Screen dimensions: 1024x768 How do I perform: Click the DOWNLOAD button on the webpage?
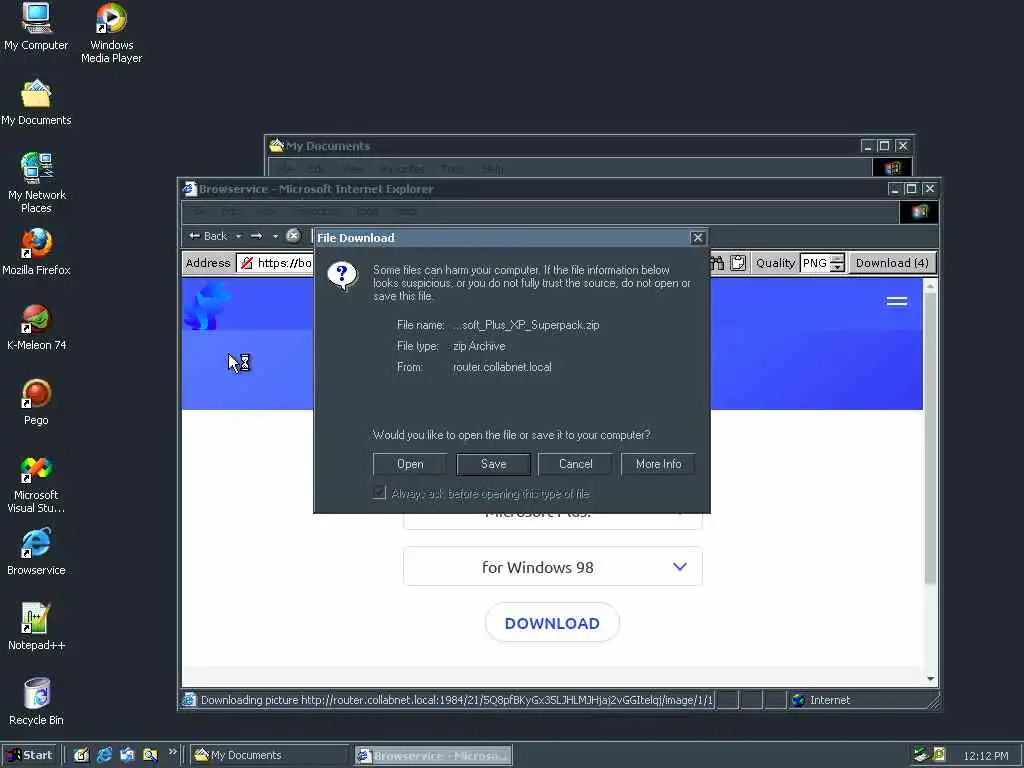click(552, 623)
